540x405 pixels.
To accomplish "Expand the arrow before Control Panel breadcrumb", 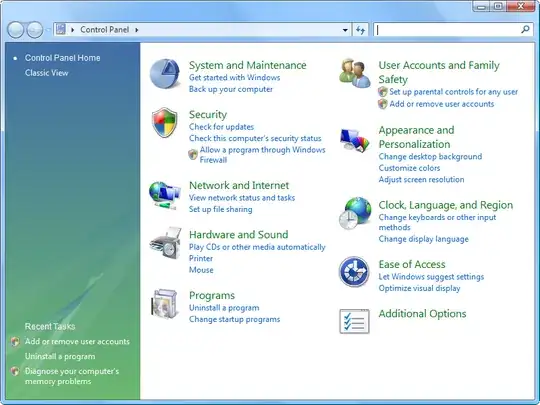I will point(72,30).
